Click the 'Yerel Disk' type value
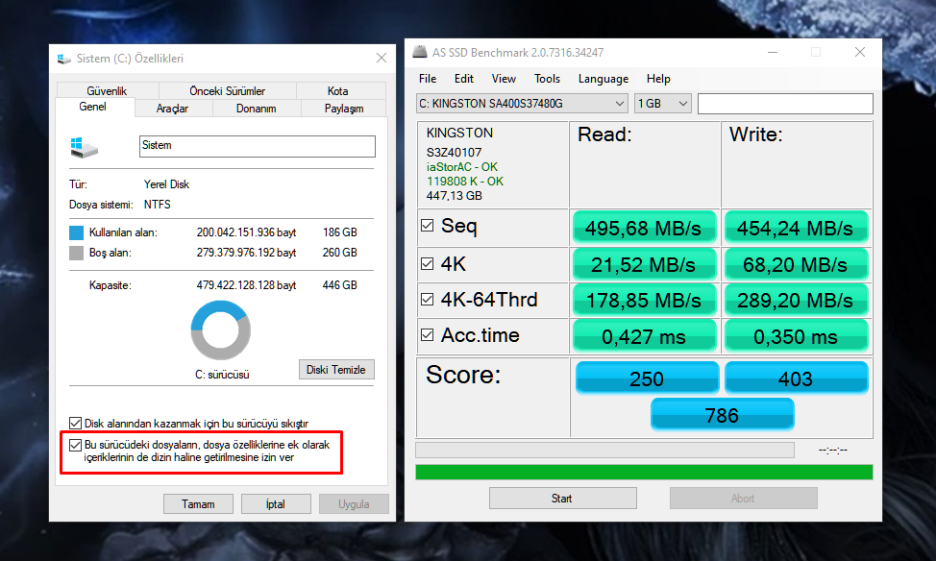 click(x=167, y=184)
